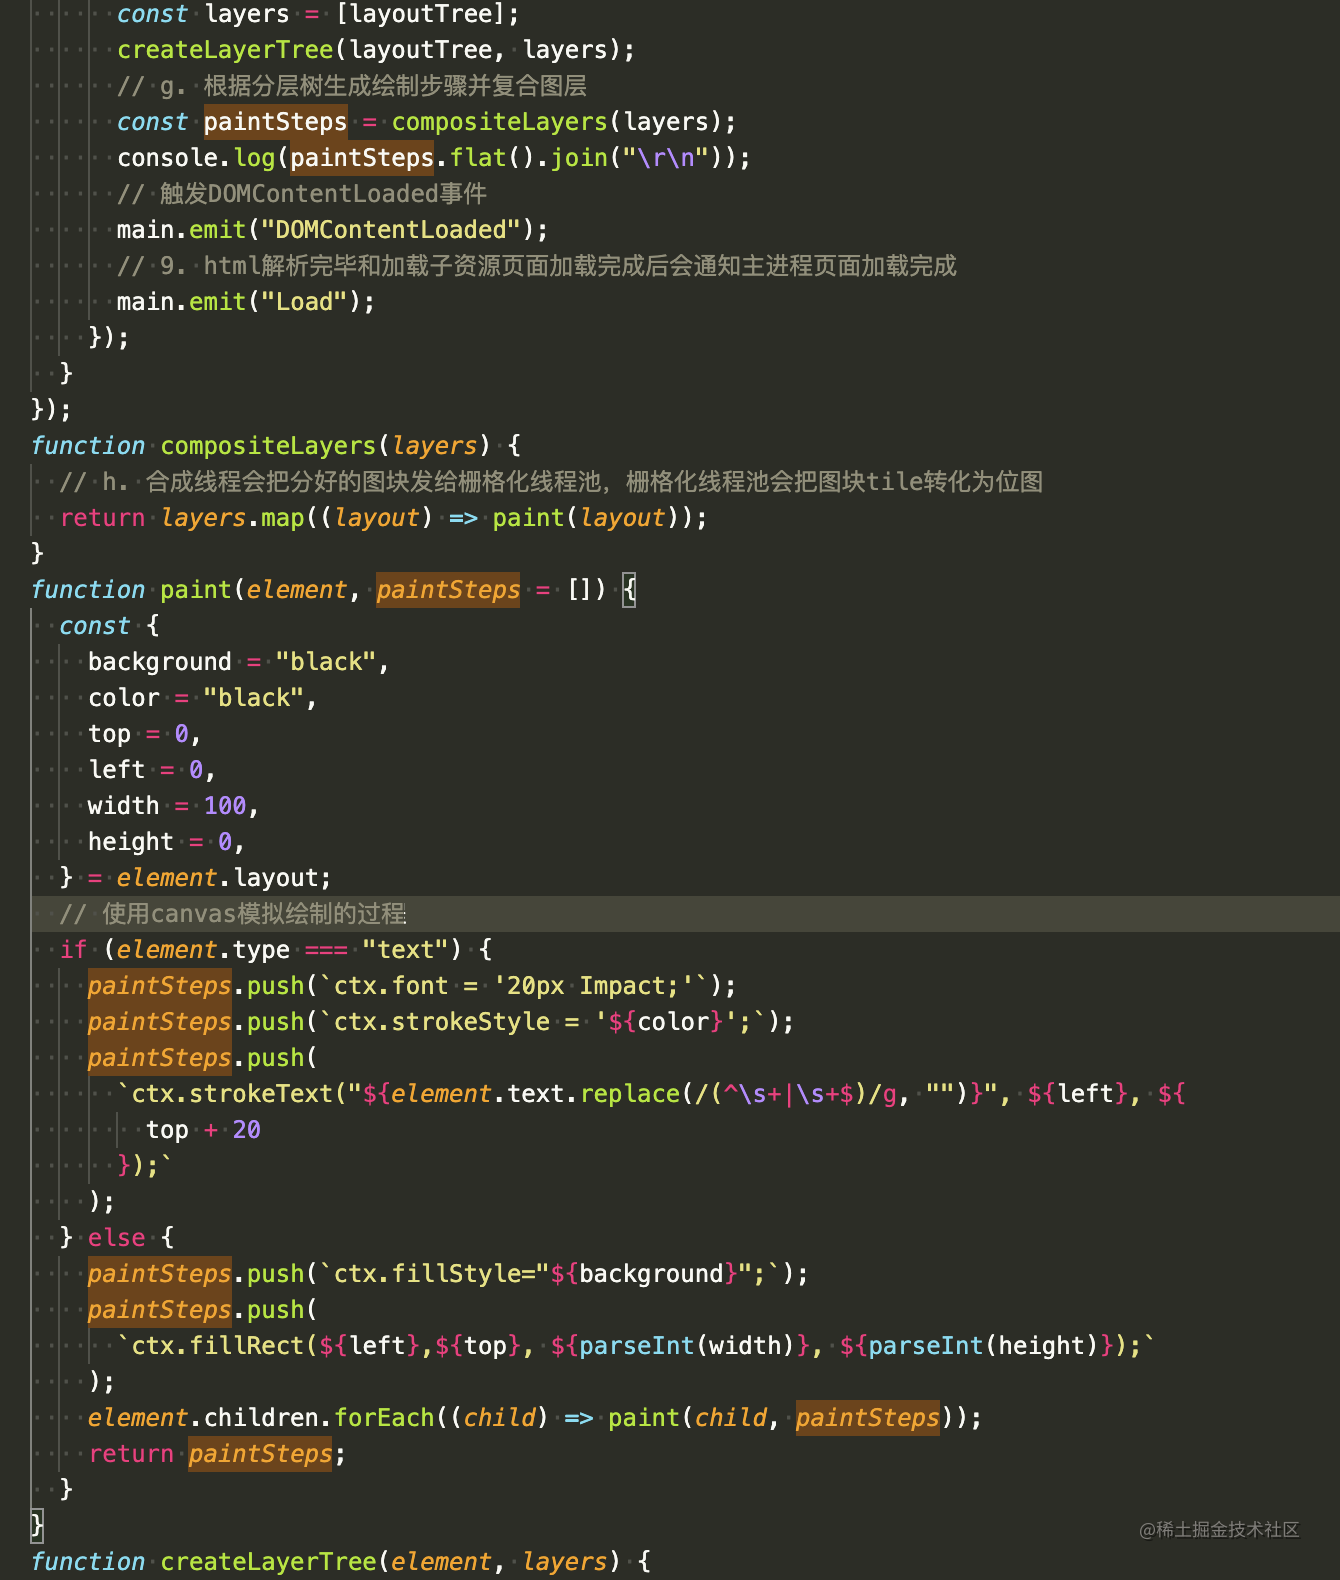The image size is (1340, 1580).
Task: Click 'if (element.type === "text") {' line
Action: 276,950
